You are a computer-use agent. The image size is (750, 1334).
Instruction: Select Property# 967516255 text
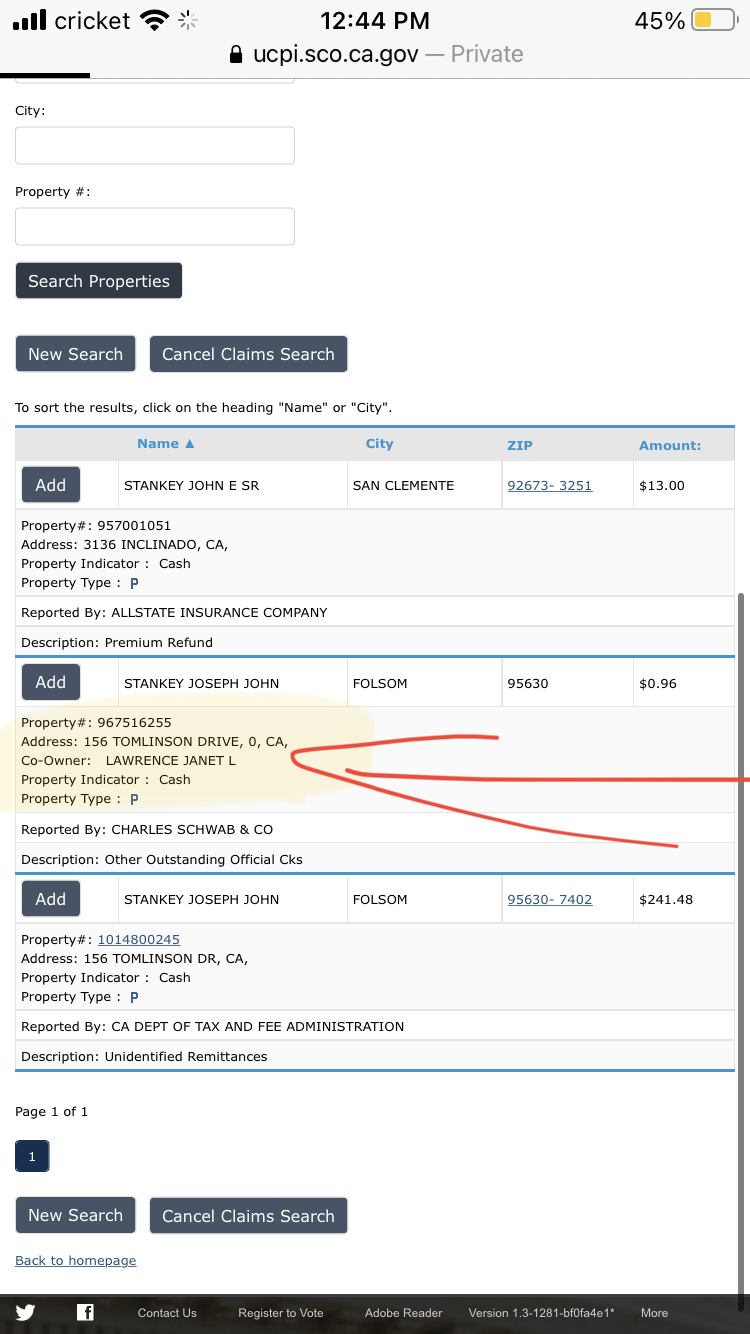(x=96, y=722)
